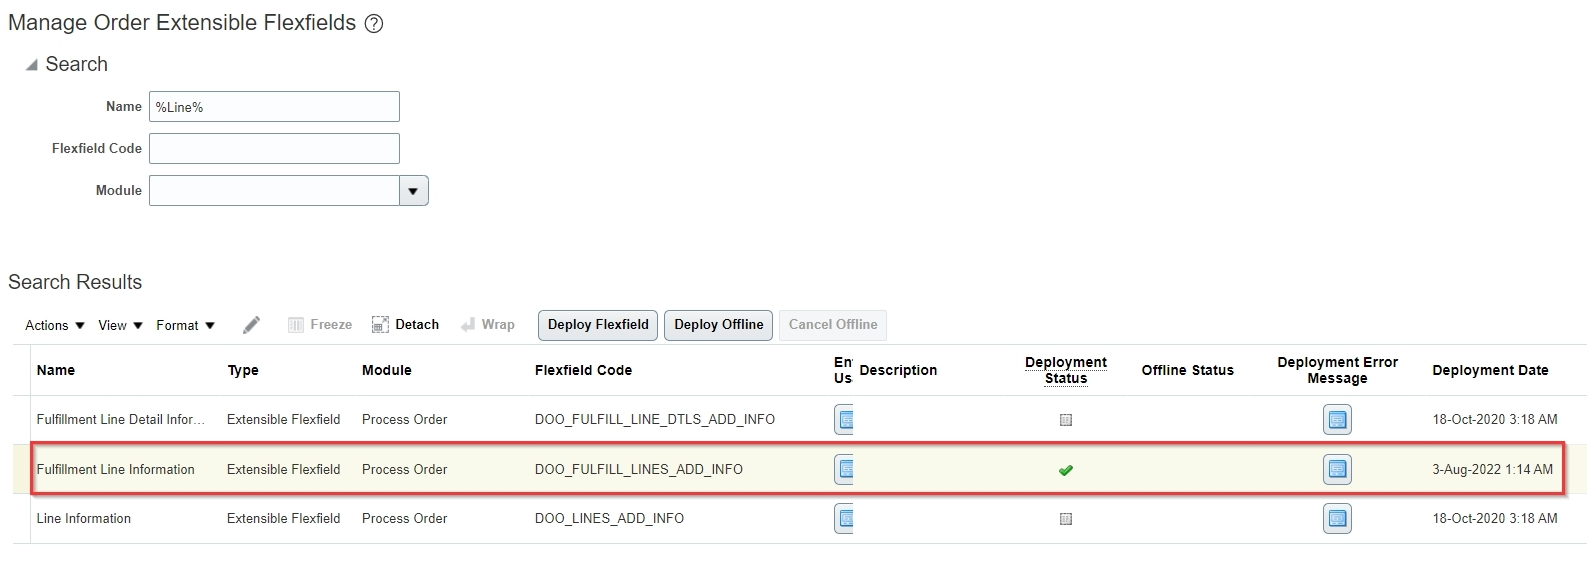Open help for Manage Order Extensible Flexfields
The height and width of the screenshot is (570, 1587).
coord(374,24)
